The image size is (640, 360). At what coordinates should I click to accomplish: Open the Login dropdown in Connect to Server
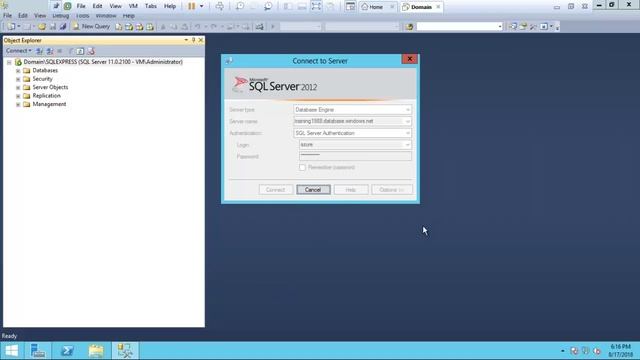click(407, 145)
